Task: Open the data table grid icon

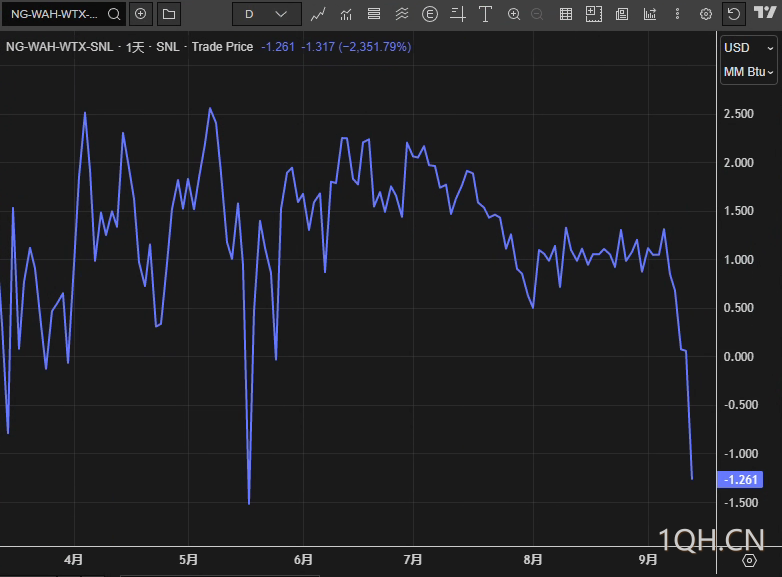Action: tap(566, 14)
